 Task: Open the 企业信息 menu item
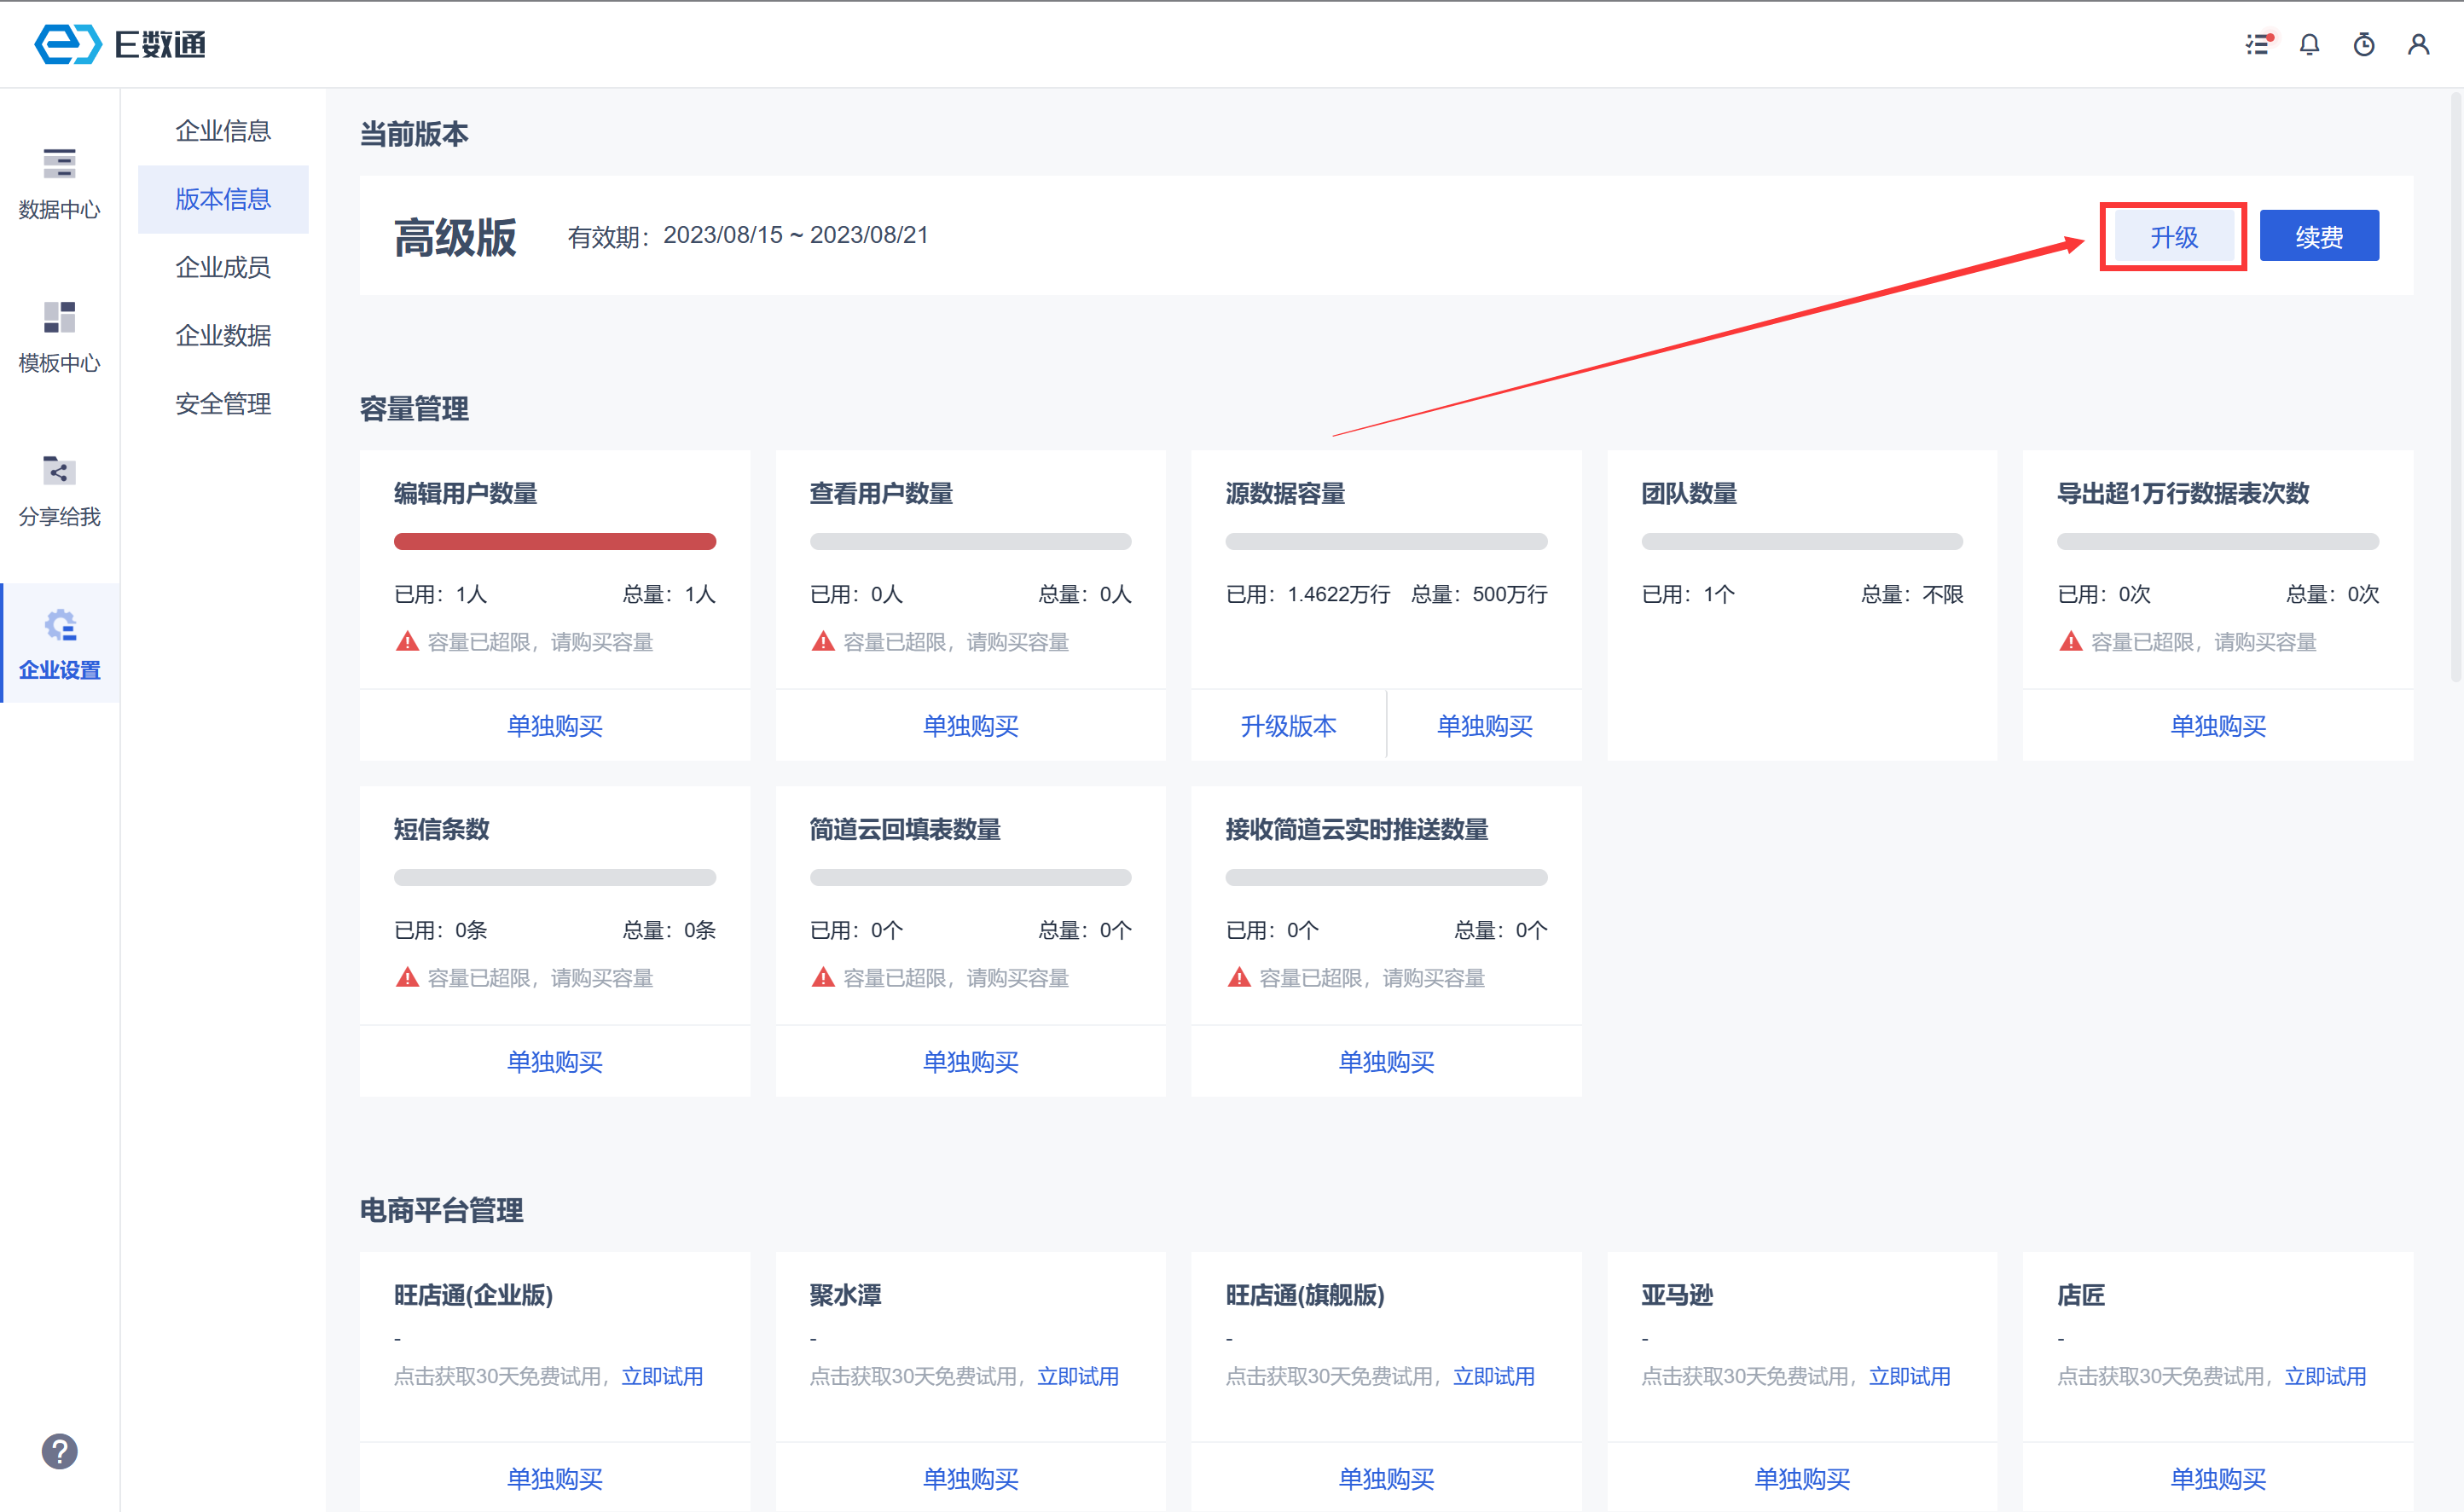(x=223, y=131)
